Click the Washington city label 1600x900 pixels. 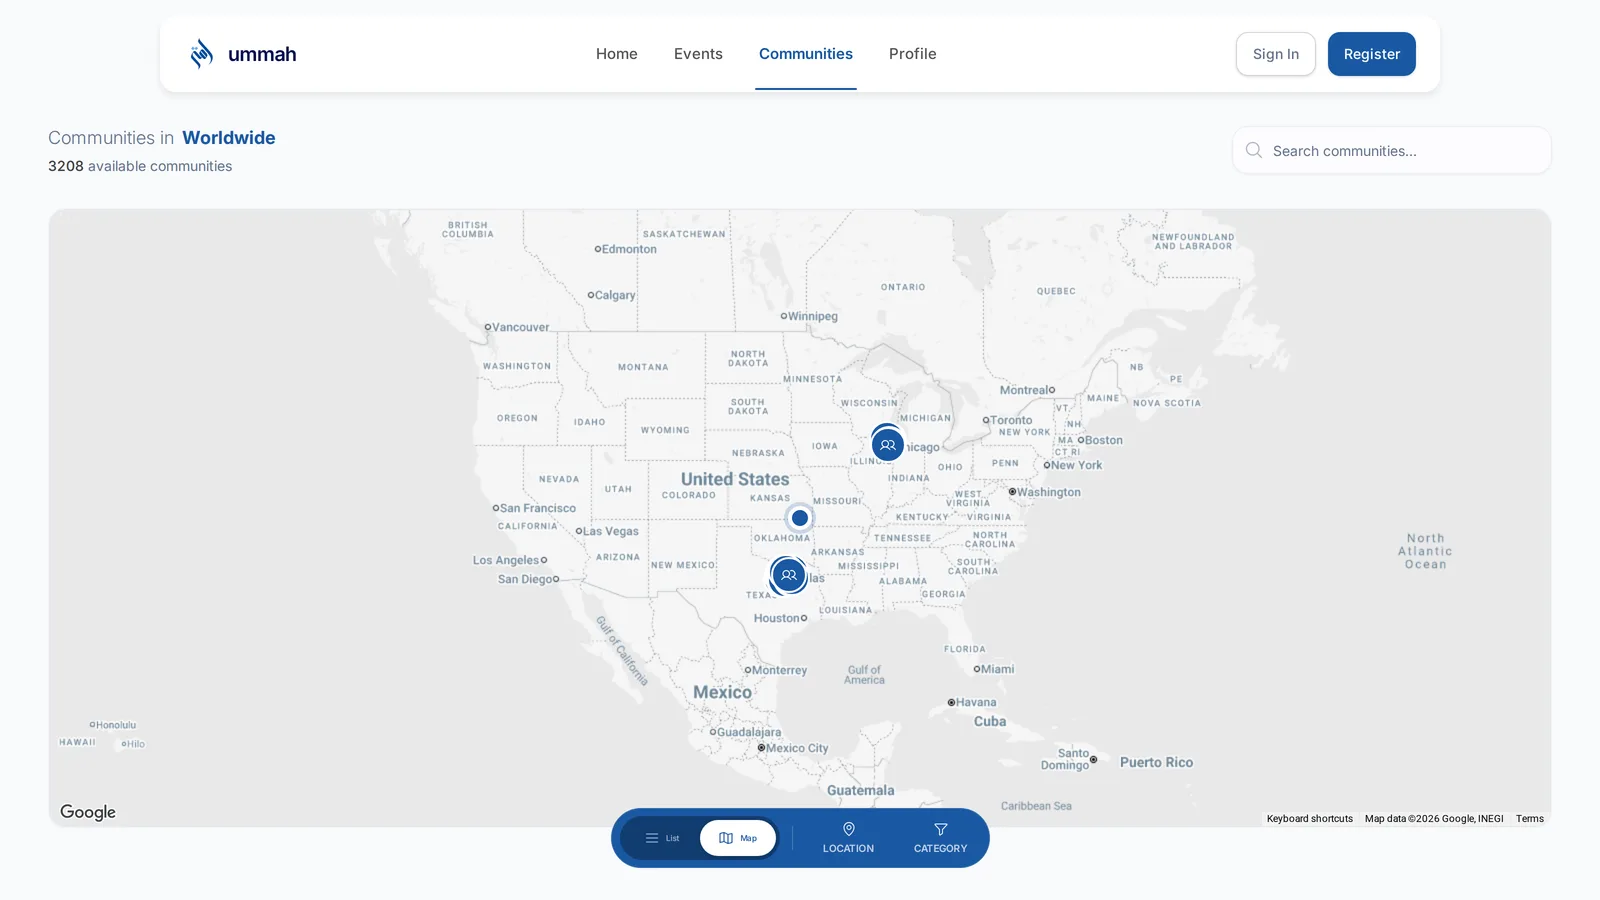pyautogui.click(x=1049, y=492)
